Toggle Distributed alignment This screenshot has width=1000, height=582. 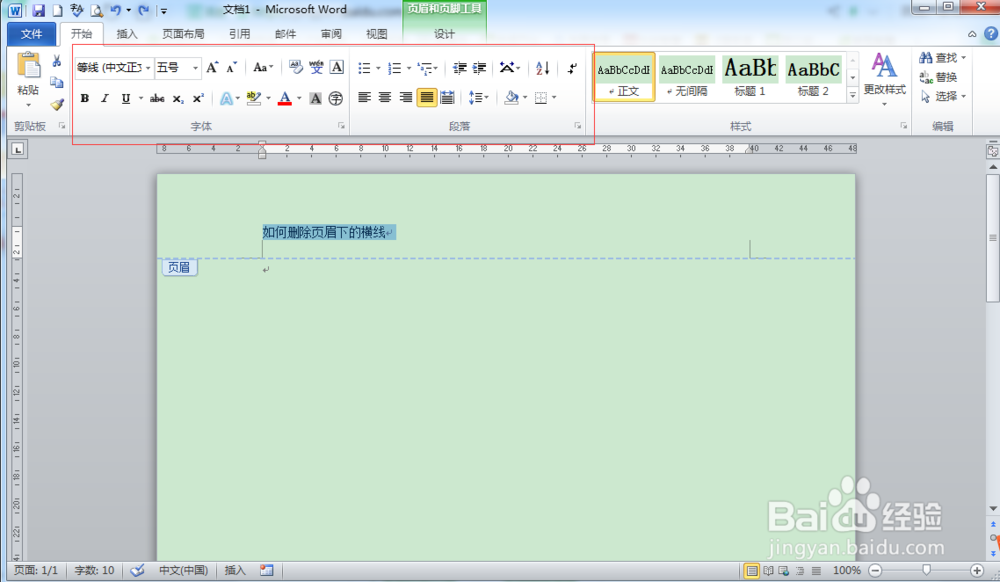[x=448, y=98]
